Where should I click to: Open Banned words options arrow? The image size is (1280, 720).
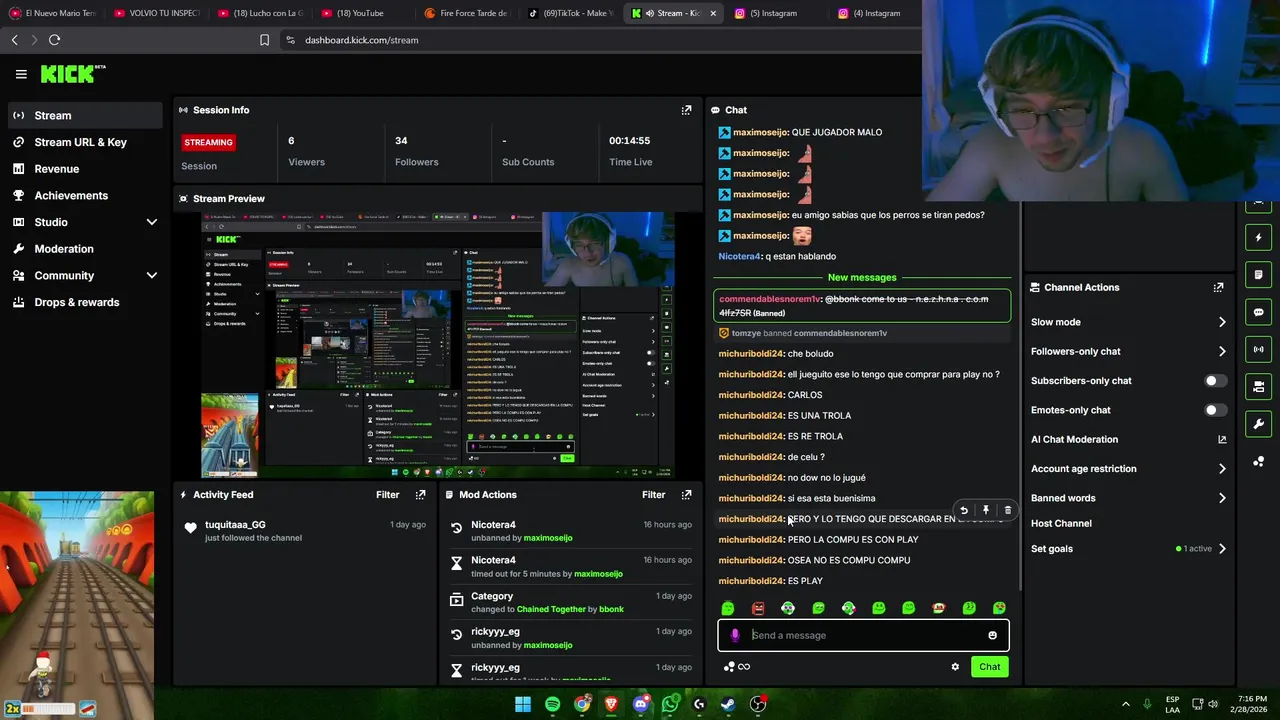[x=1222, y=498]
